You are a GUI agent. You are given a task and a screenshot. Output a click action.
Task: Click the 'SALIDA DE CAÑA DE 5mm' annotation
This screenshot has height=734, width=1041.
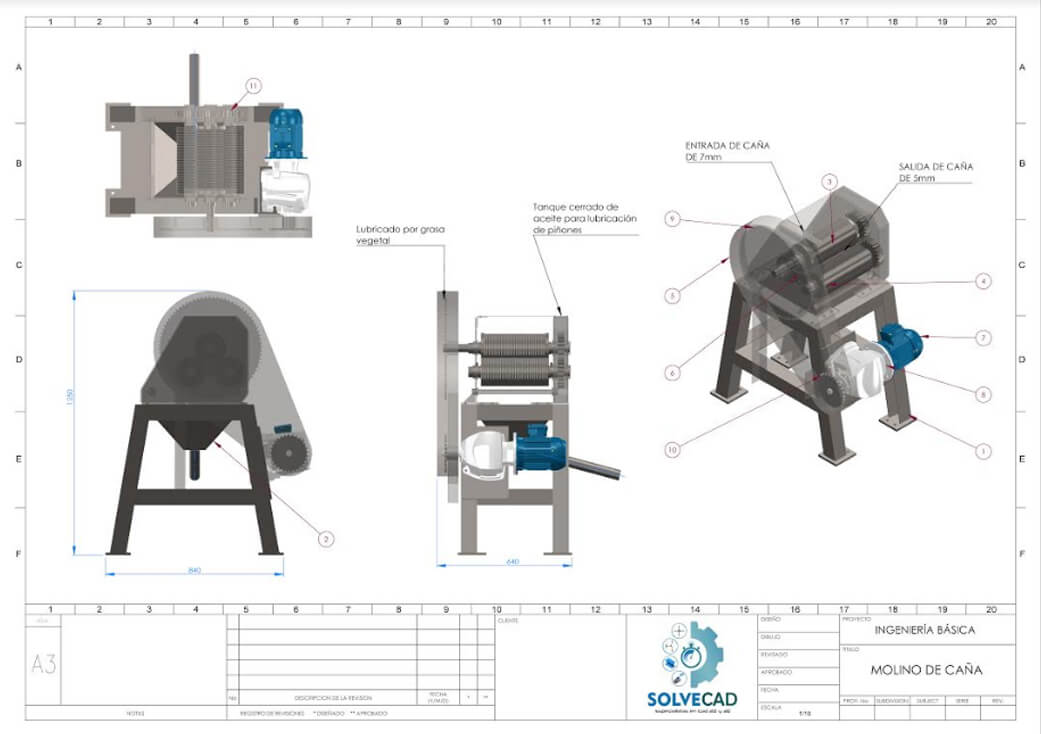(935, 172)
